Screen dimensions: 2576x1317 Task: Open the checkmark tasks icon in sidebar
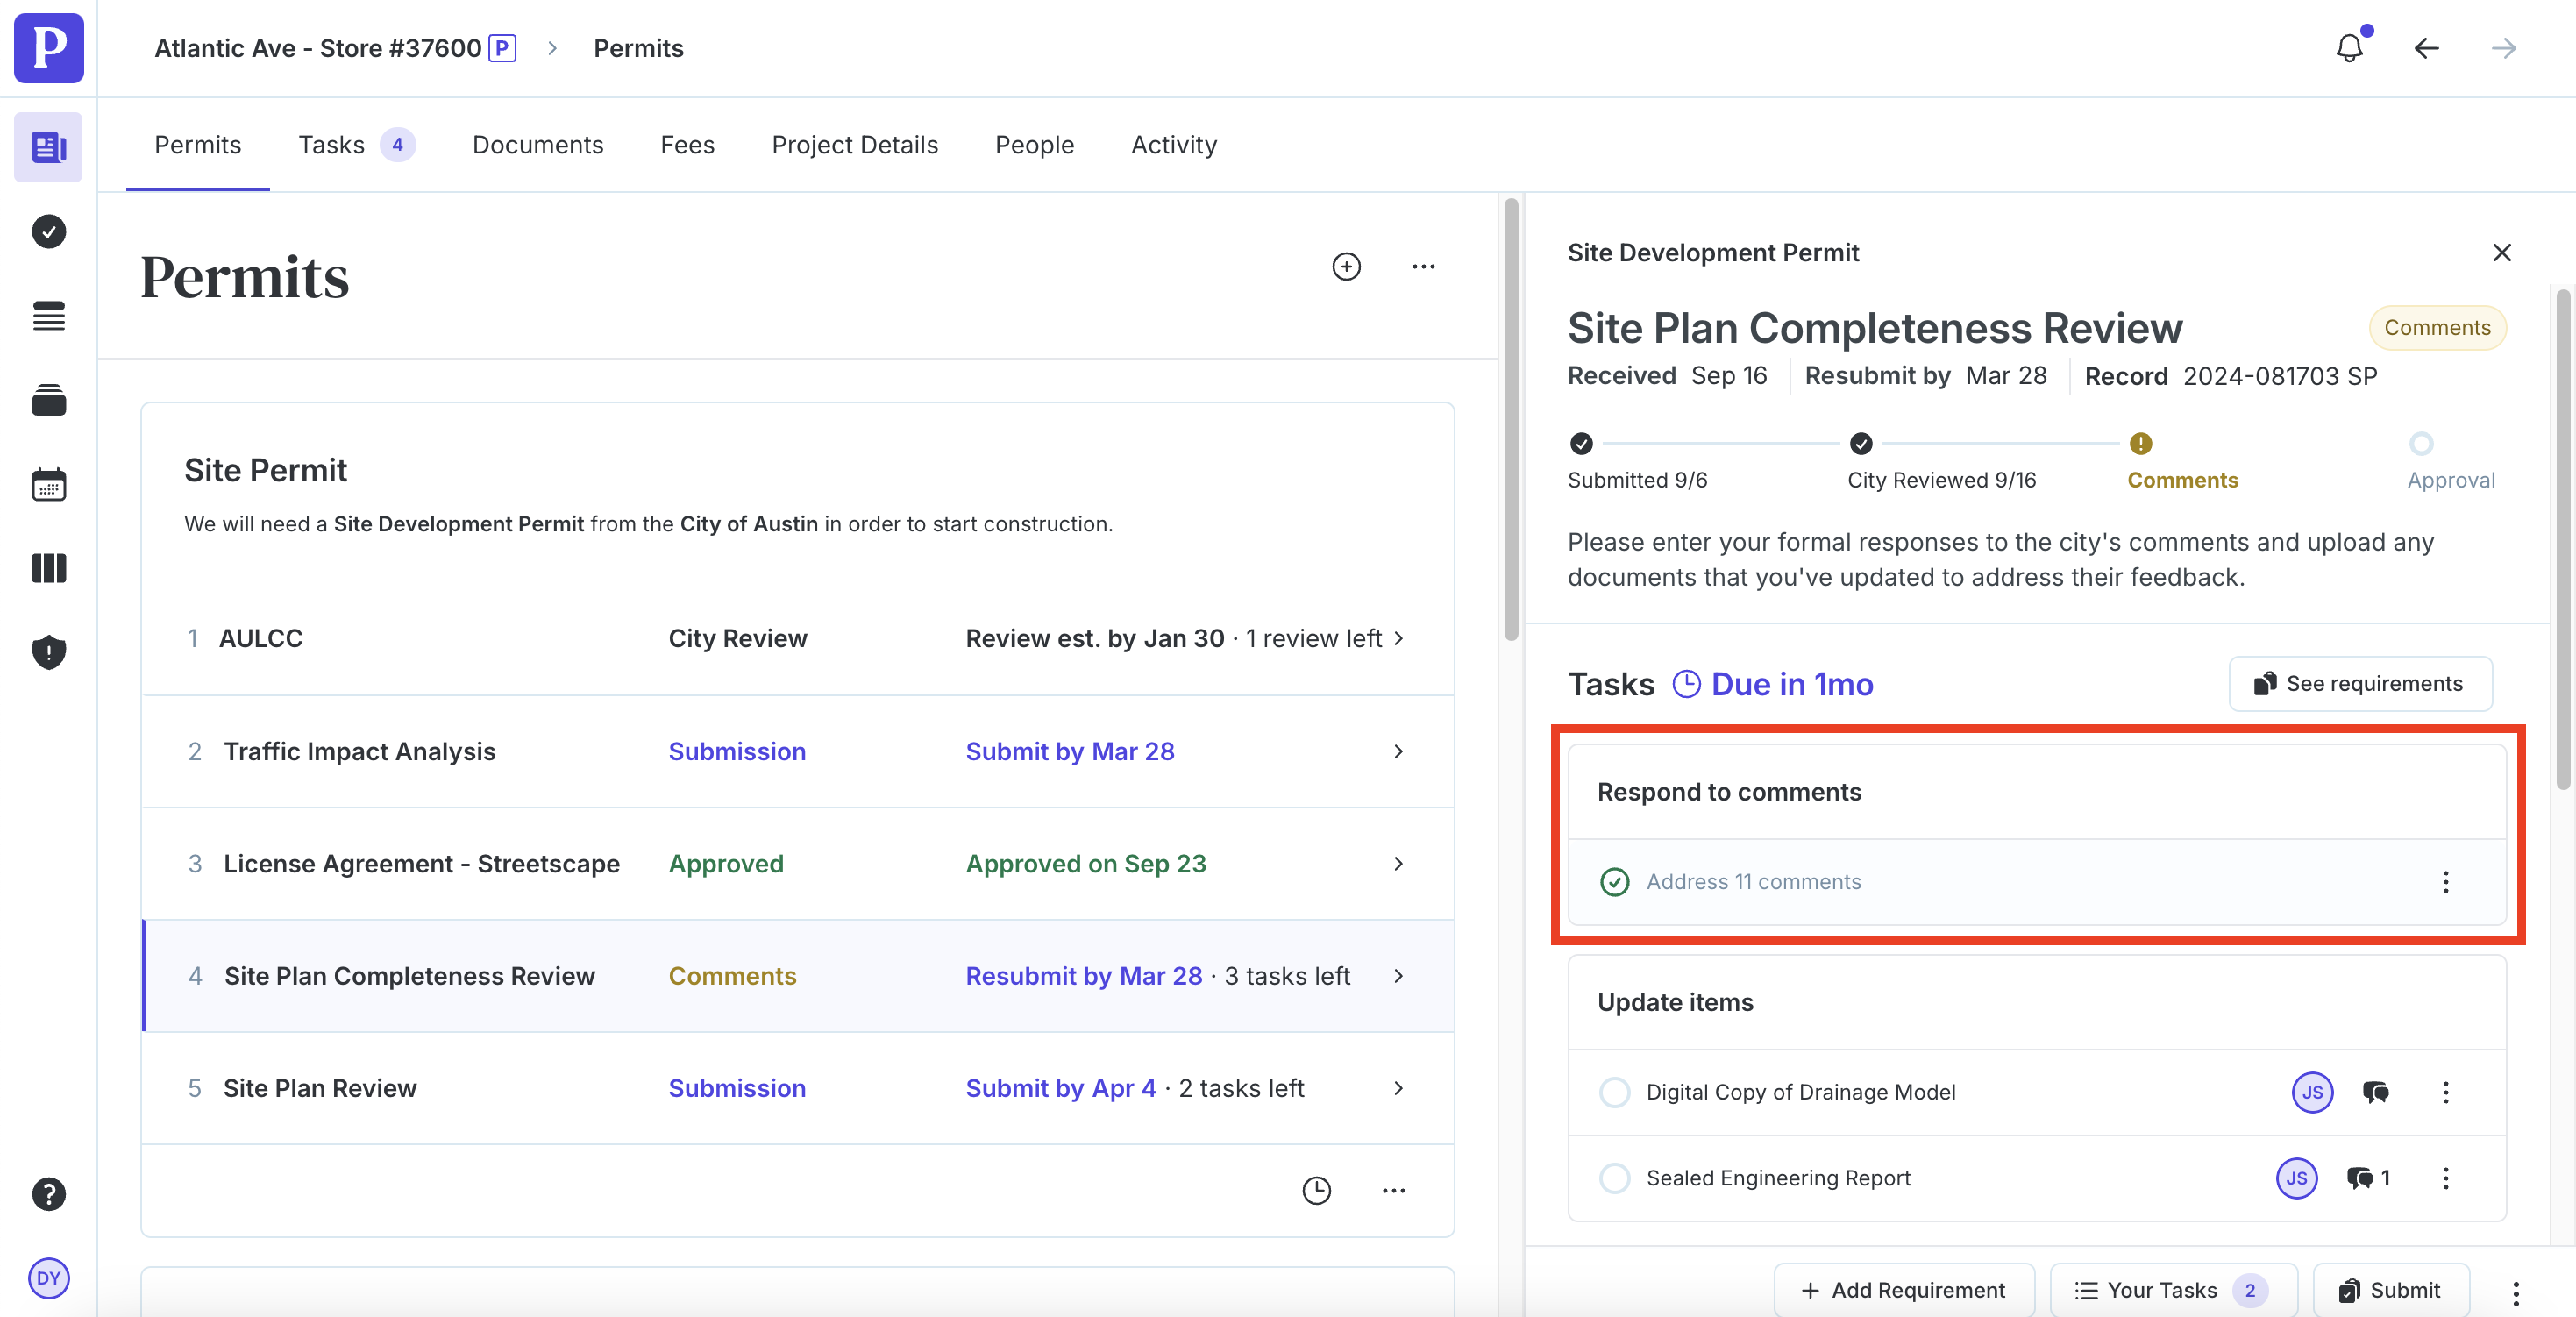pos(48,232)
